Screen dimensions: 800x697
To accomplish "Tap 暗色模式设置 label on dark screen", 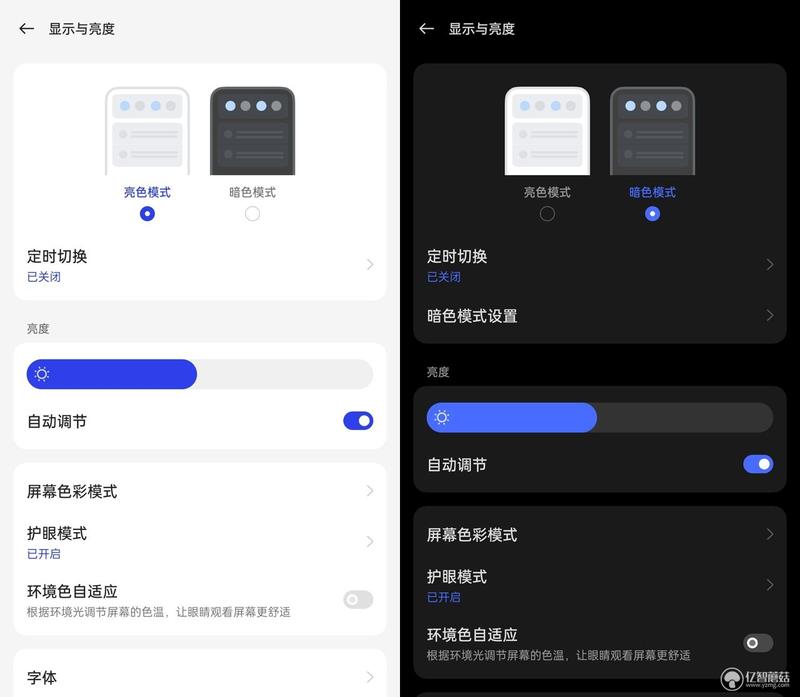I will 472,316.
